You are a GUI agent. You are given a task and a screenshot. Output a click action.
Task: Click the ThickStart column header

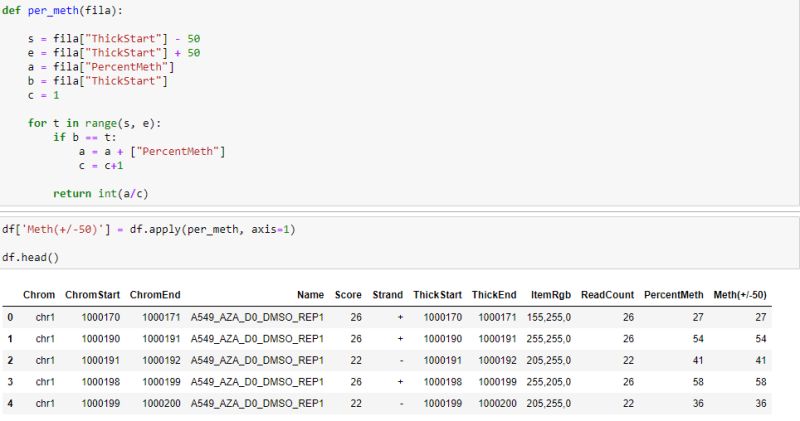click(437, 294)
